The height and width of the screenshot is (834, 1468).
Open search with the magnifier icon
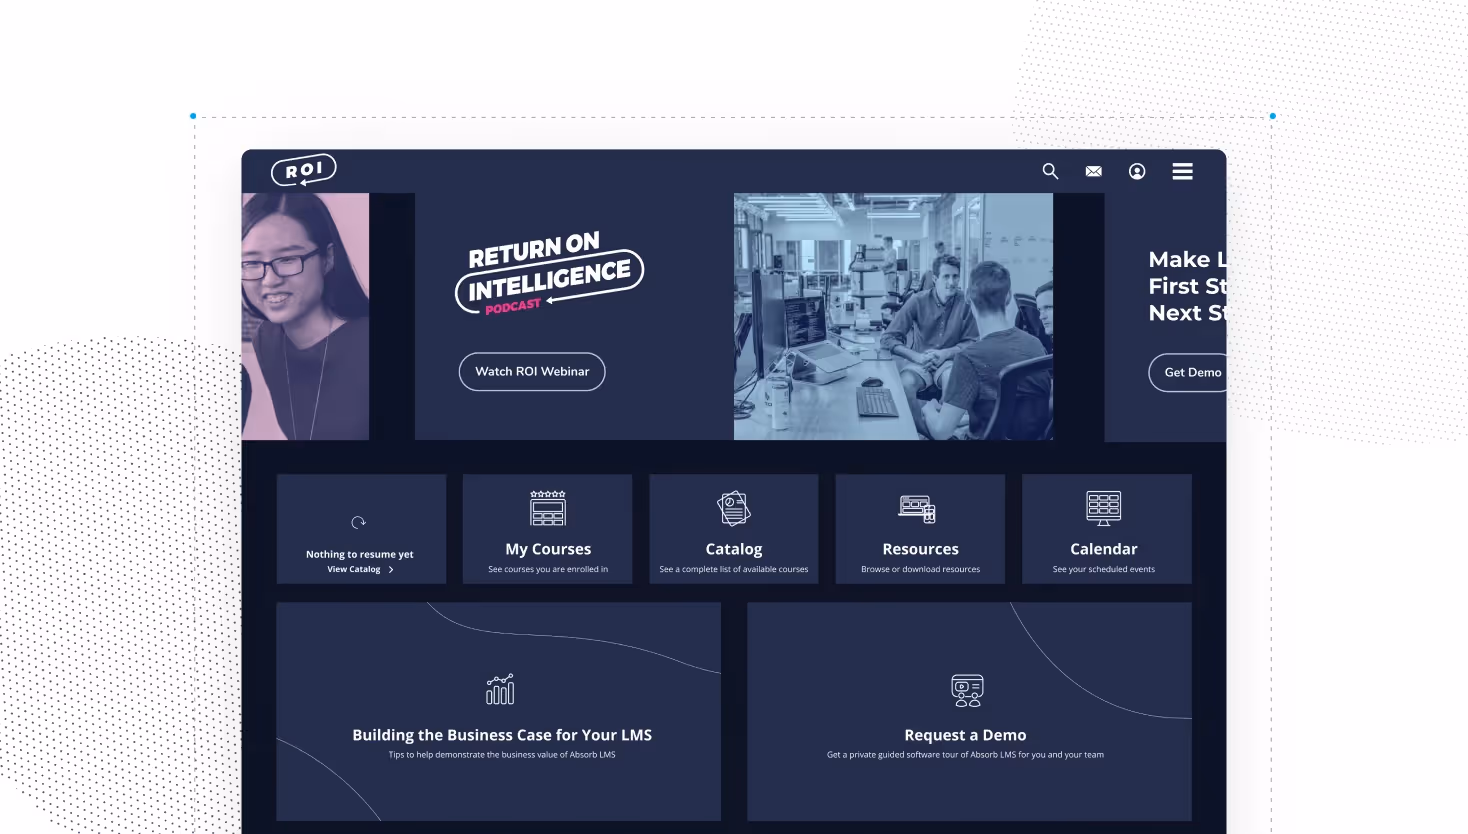tap(1050, 171)
